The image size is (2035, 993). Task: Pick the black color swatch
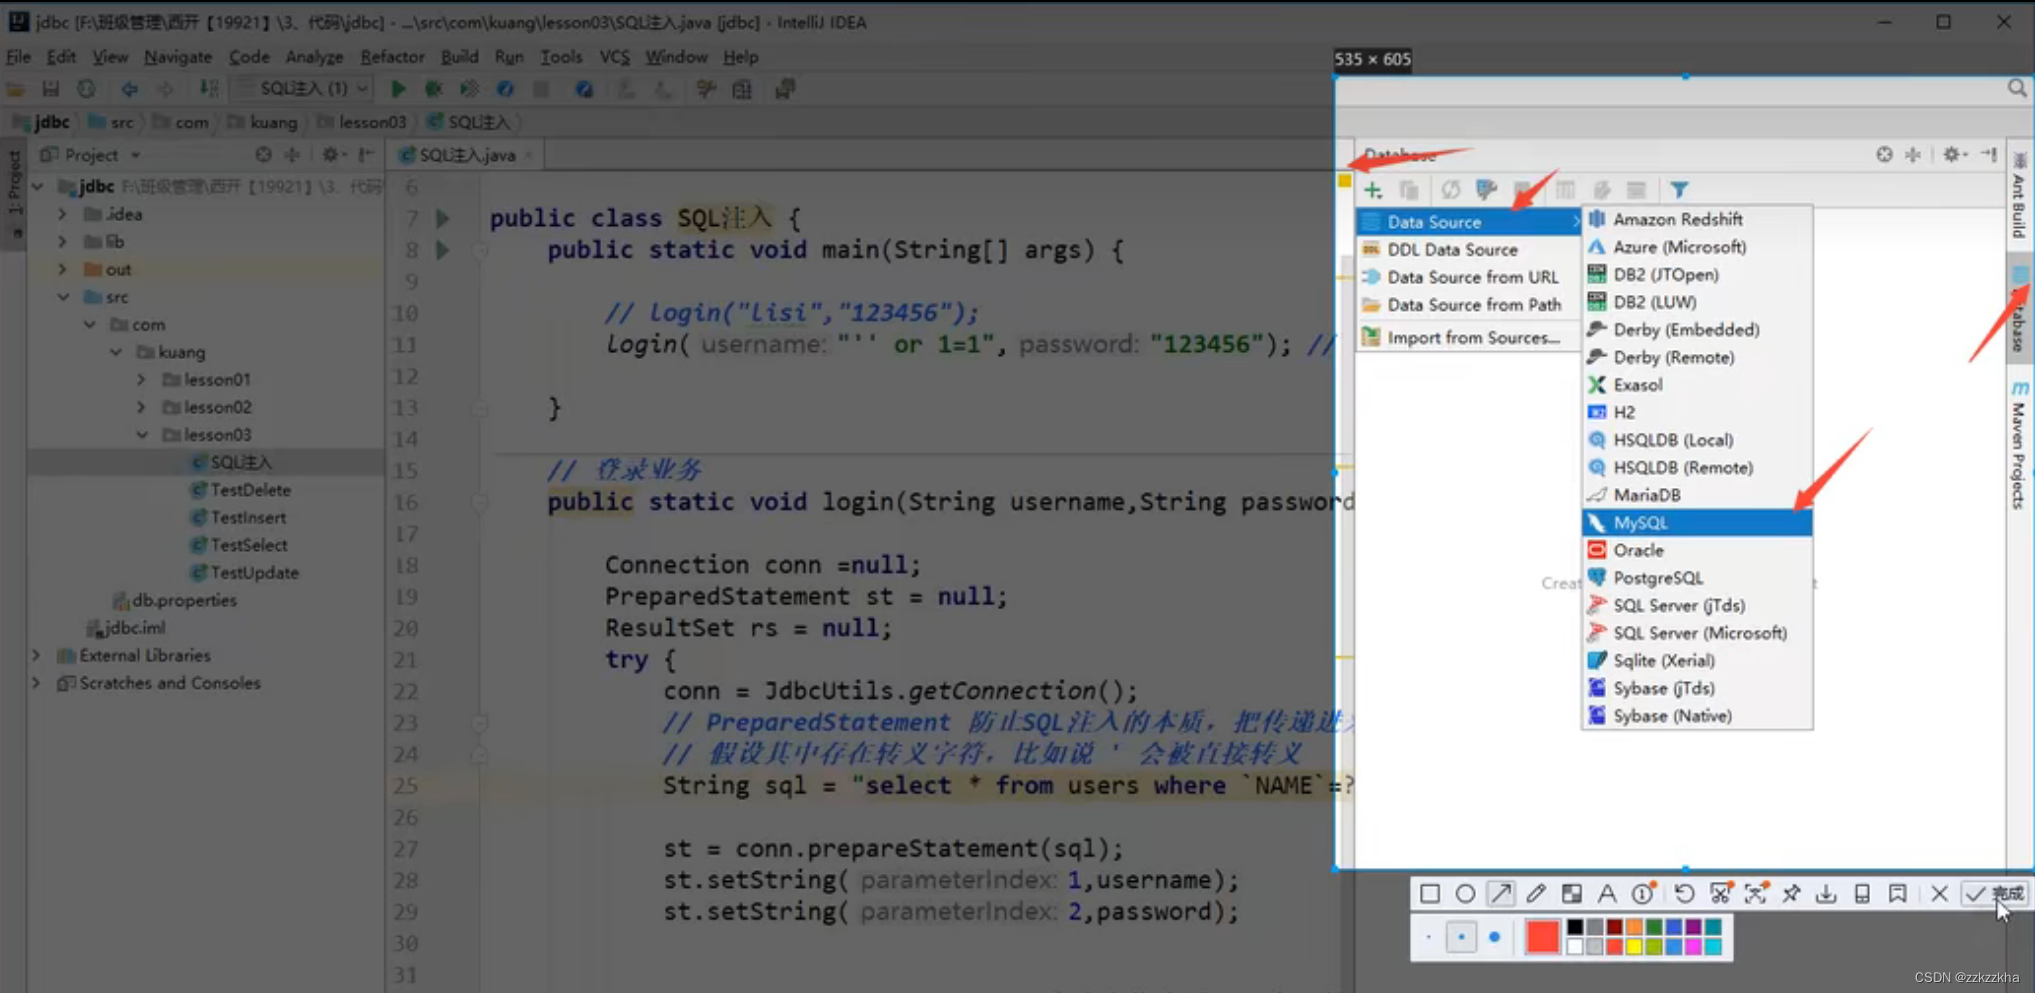[x=1575, y=927]
